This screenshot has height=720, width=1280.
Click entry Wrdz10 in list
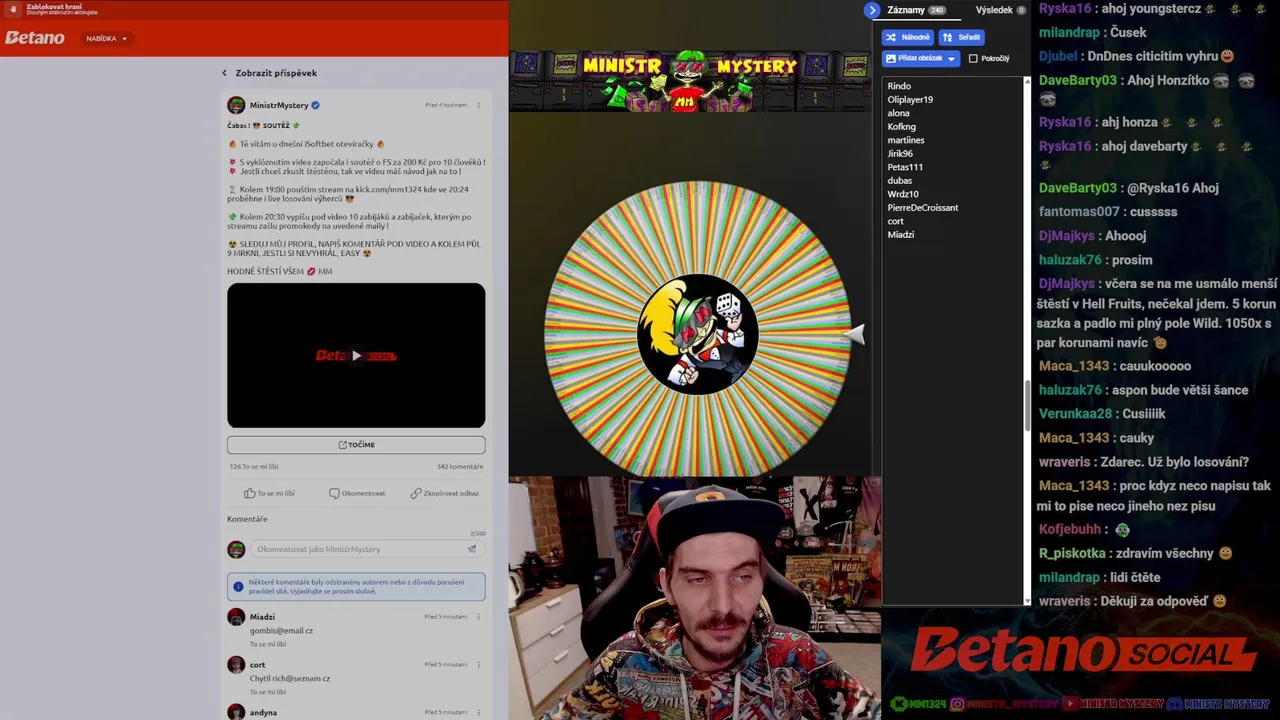[903, 194]
